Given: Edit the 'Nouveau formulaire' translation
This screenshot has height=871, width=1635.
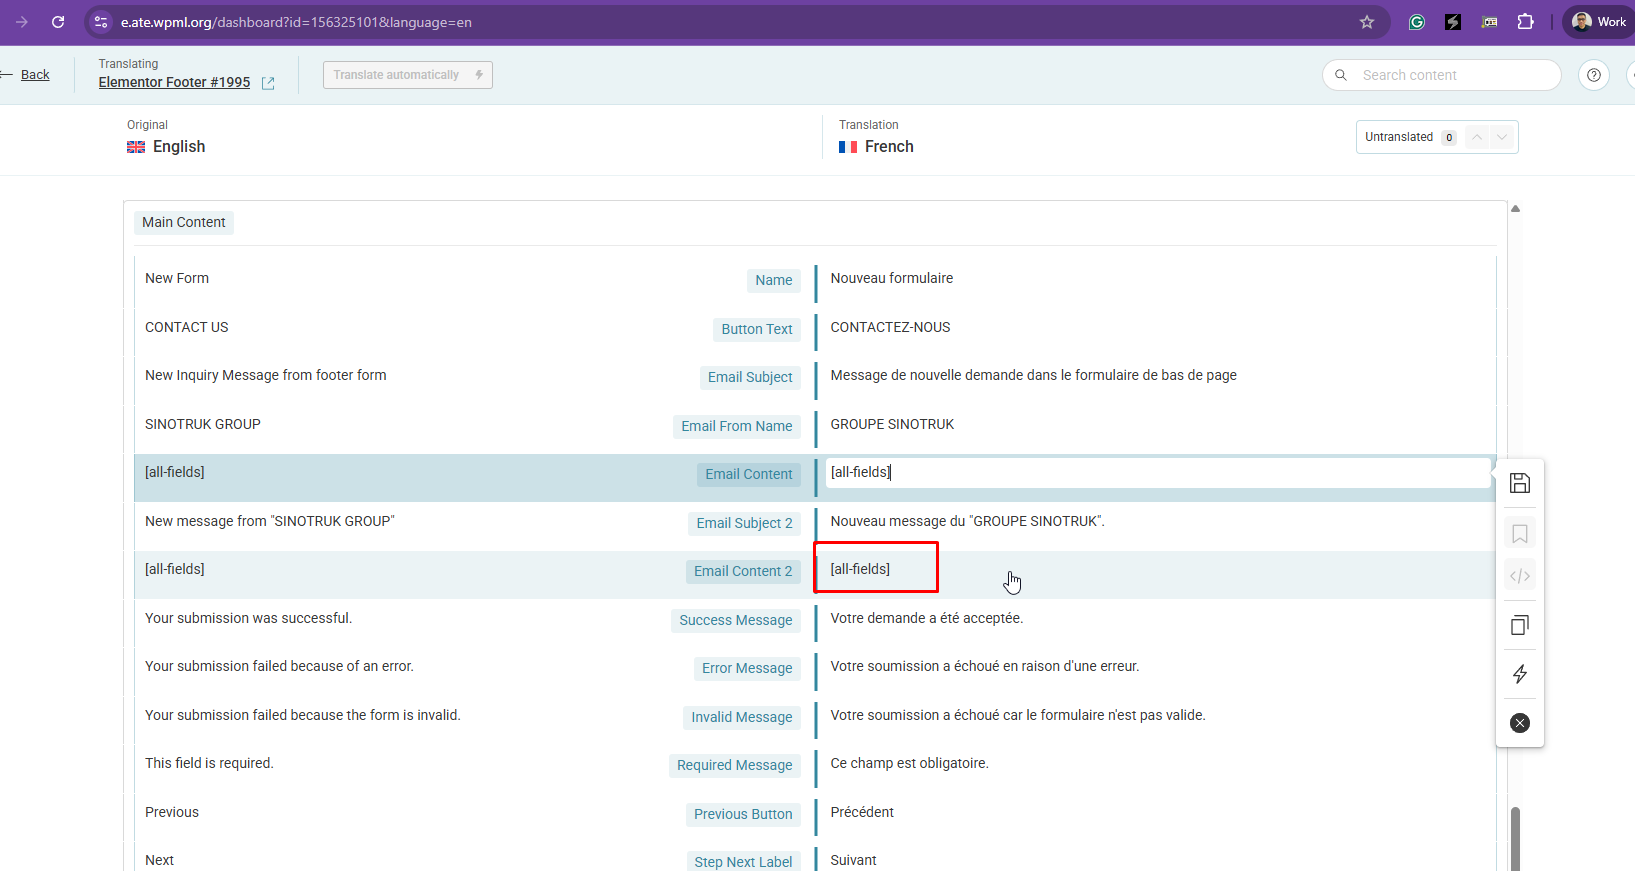Looking at the screenshot, I should point(892,278).
